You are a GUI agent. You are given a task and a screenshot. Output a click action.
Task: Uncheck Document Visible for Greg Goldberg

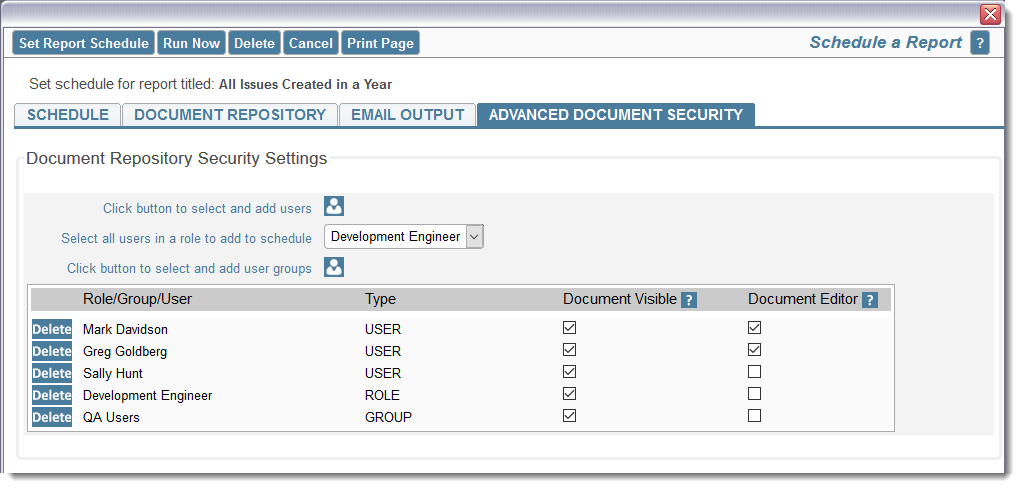569,350
